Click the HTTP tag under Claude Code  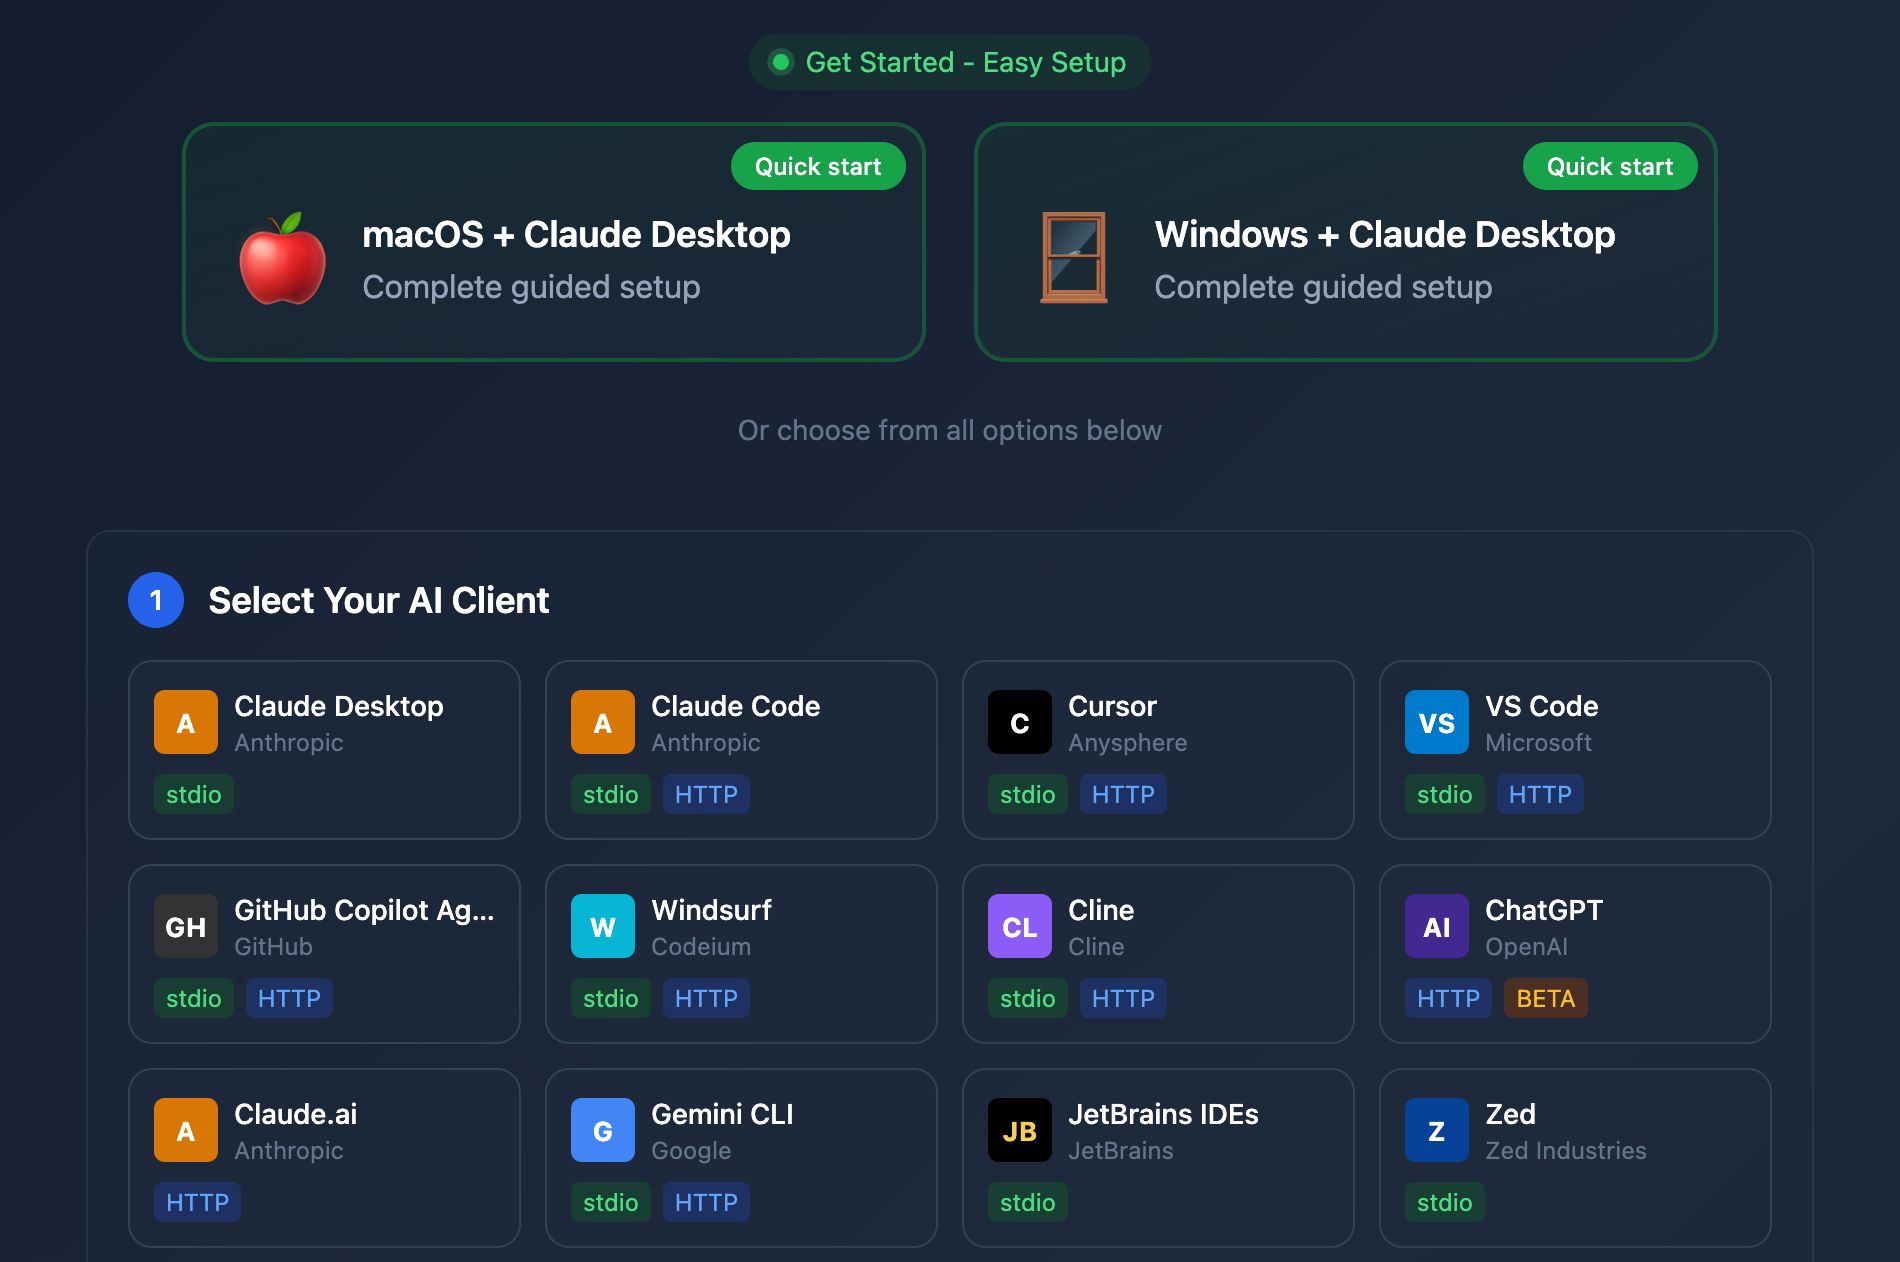pyautogui.click(x=706, y=794)
